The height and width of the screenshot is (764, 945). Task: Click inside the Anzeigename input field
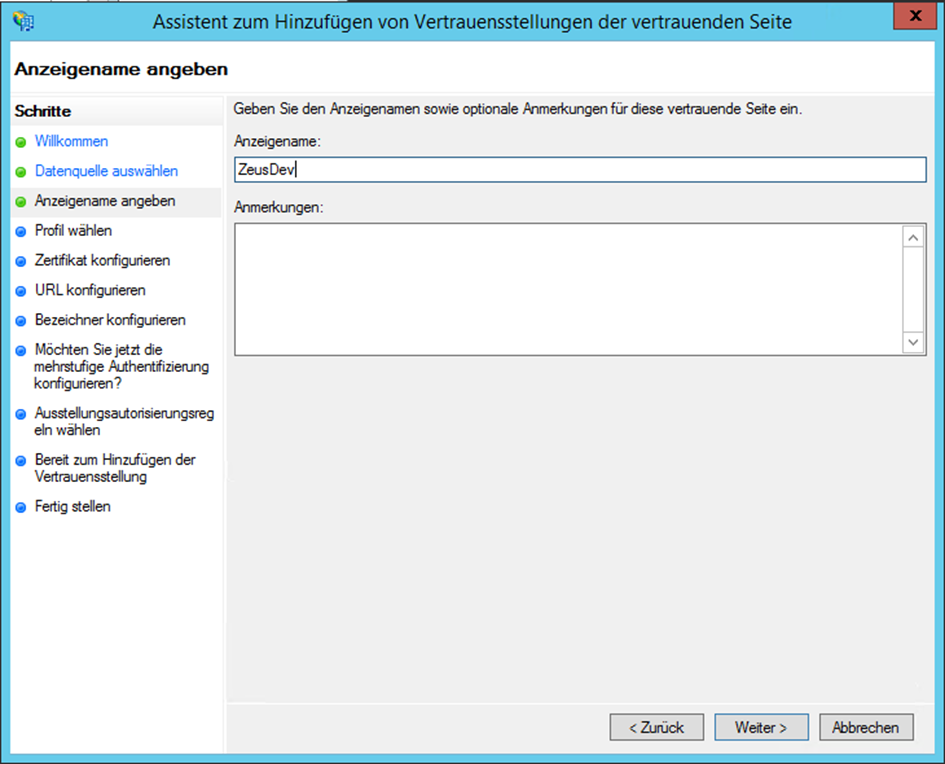tap(580, 170)
